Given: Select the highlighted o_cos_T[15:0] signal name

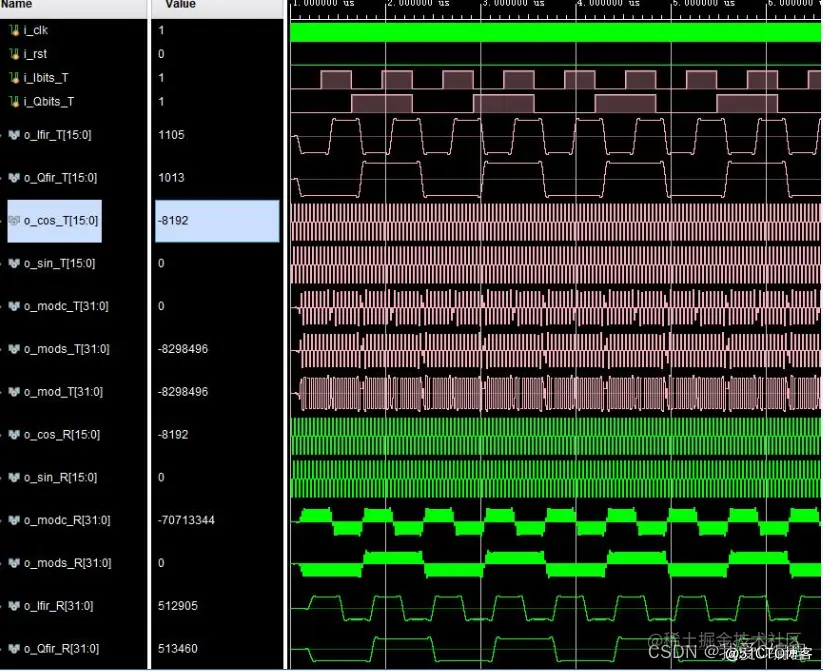Looking at the screenshot, I should [61, 221].
